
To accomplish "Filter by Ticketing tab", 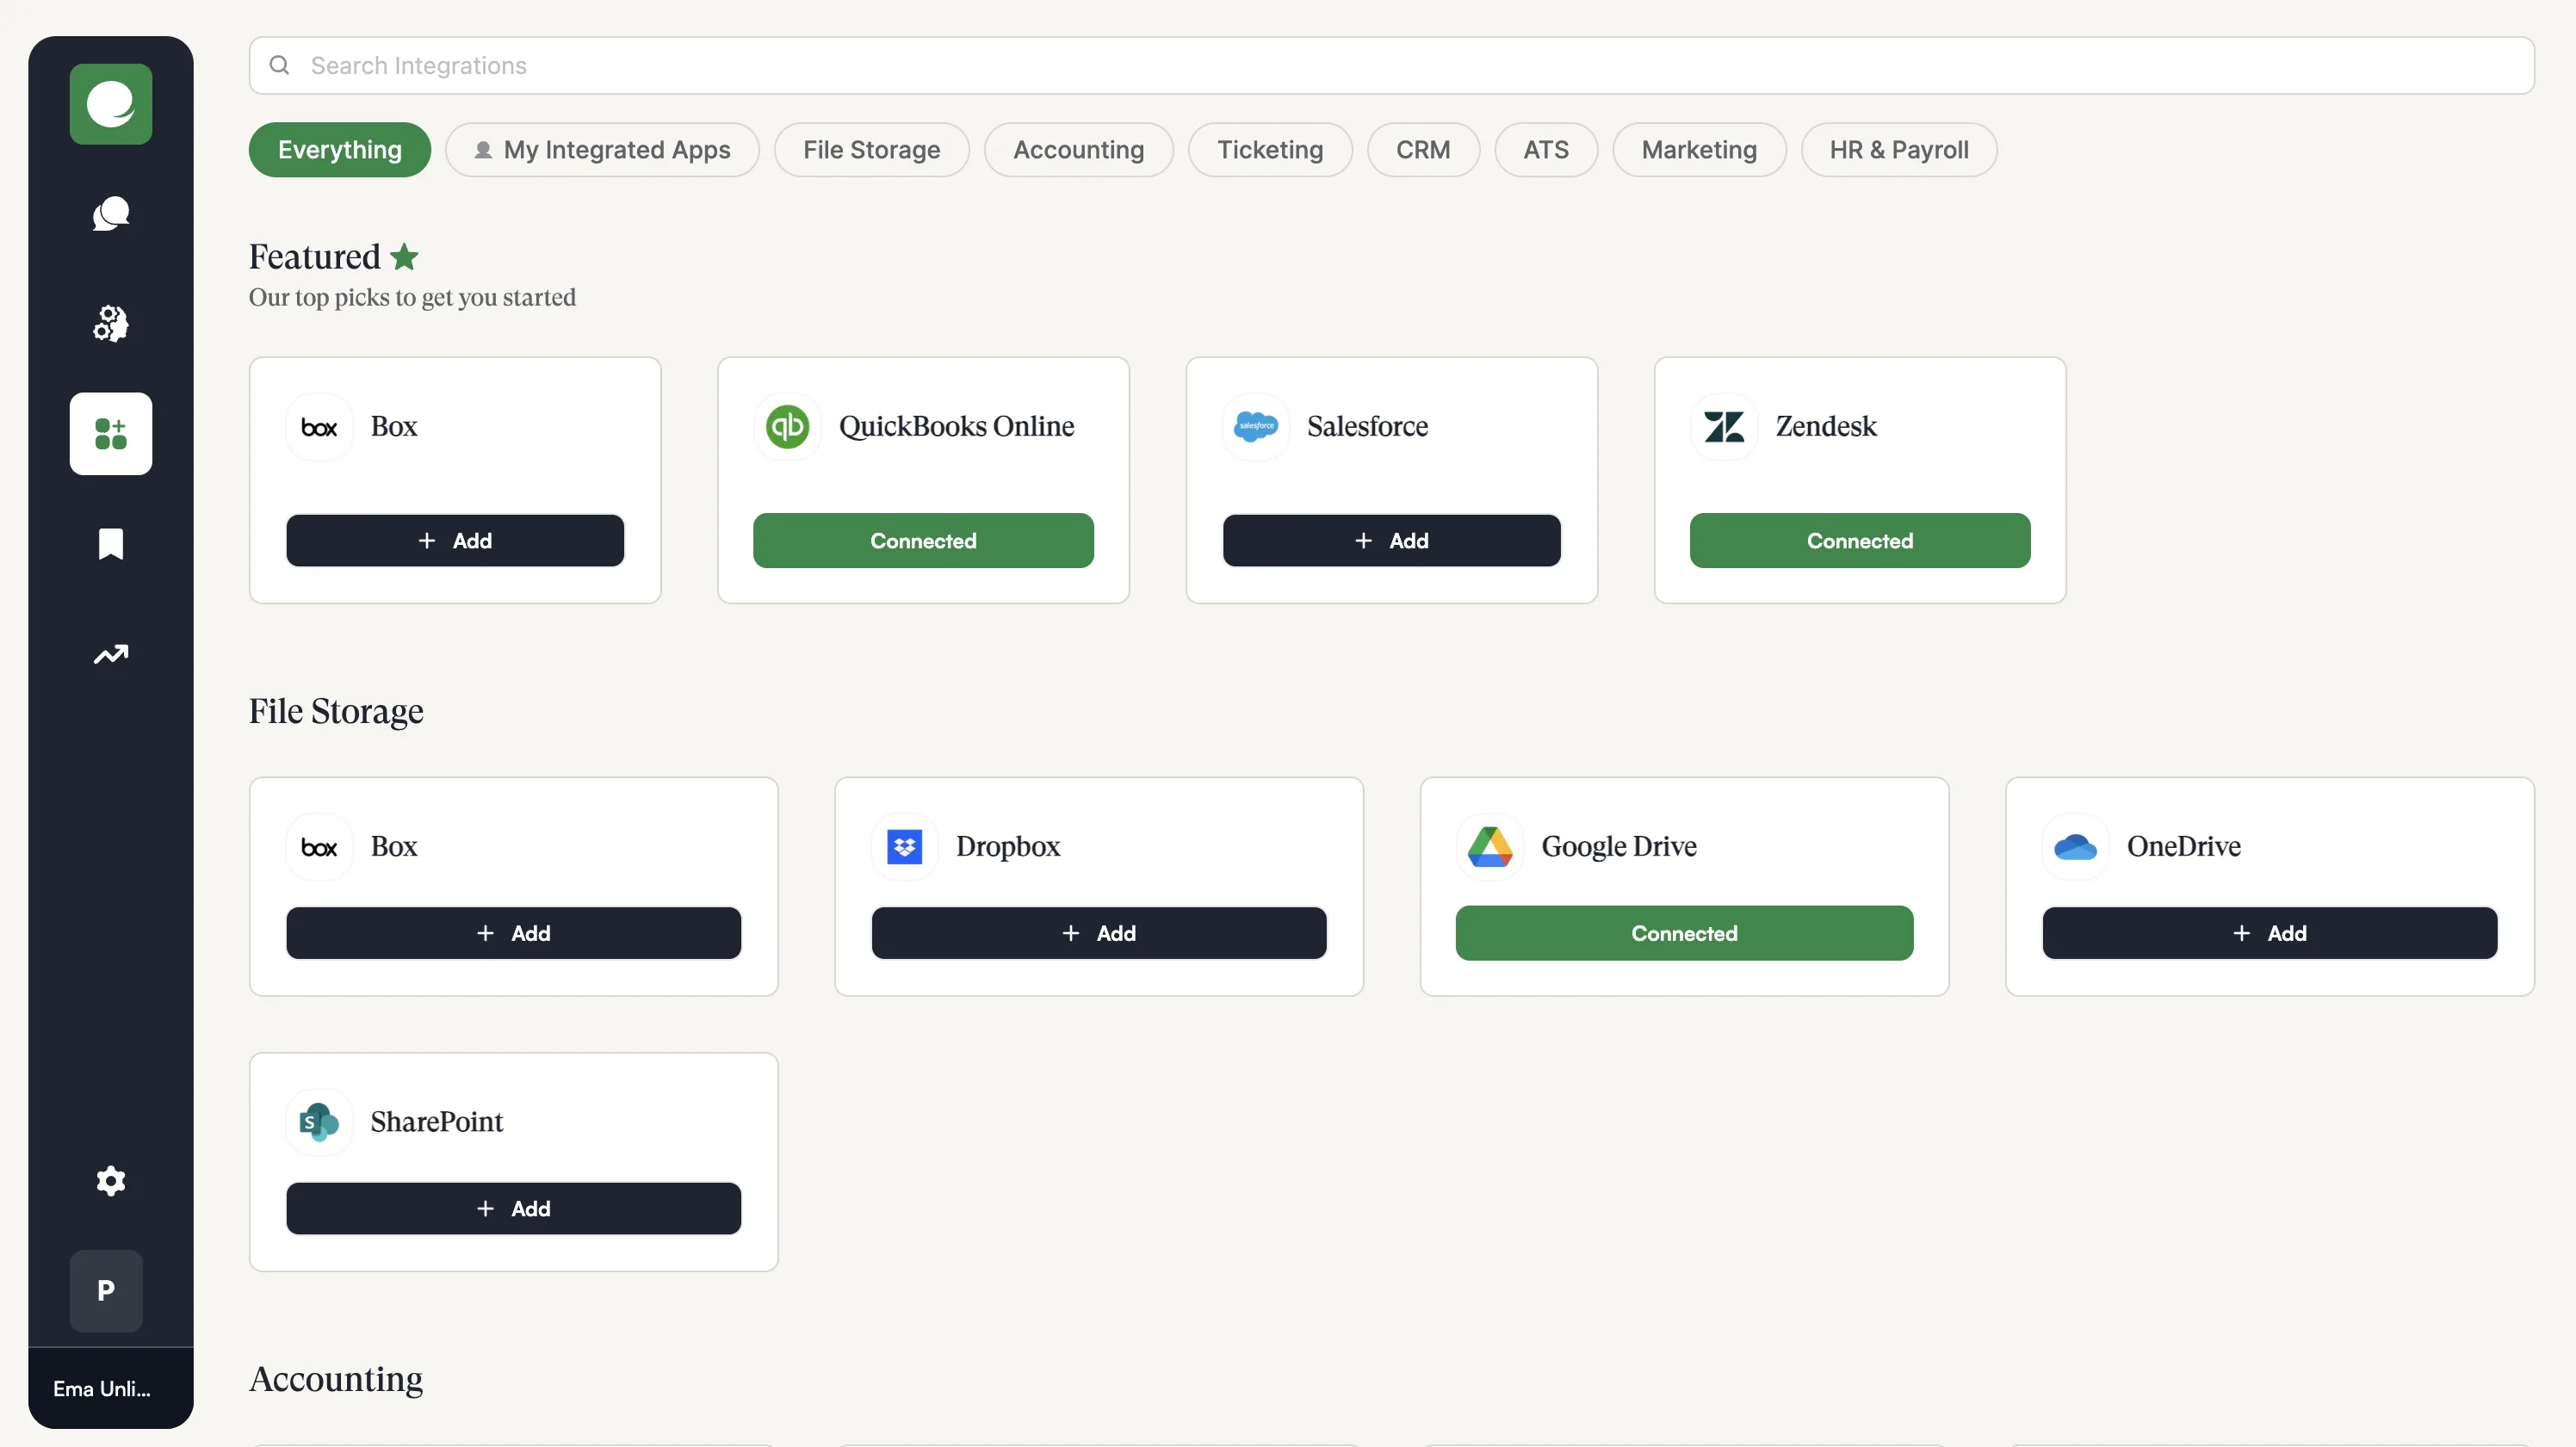I will pyautogui.click(x=1270, y=150).
